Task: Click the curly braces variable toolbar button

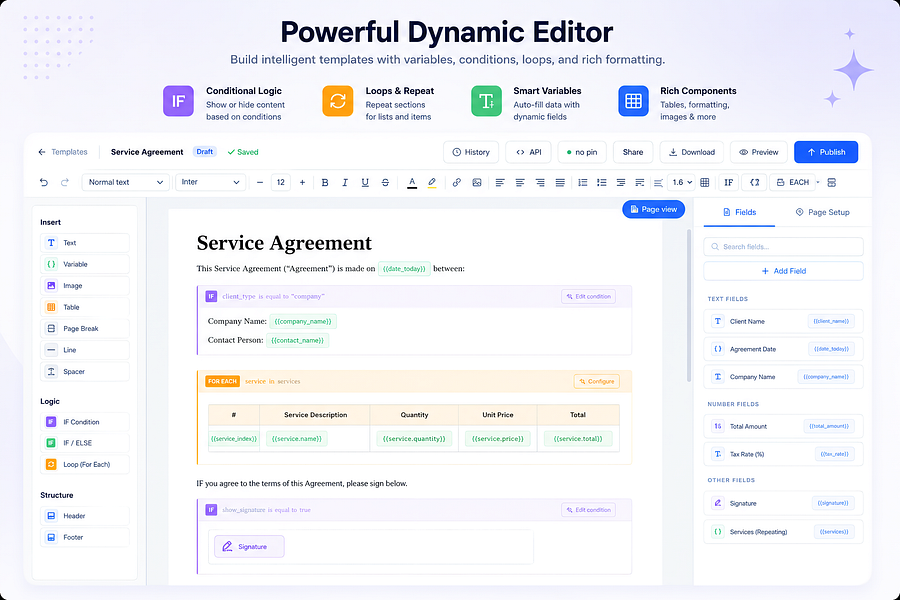Action: point(755,183)
